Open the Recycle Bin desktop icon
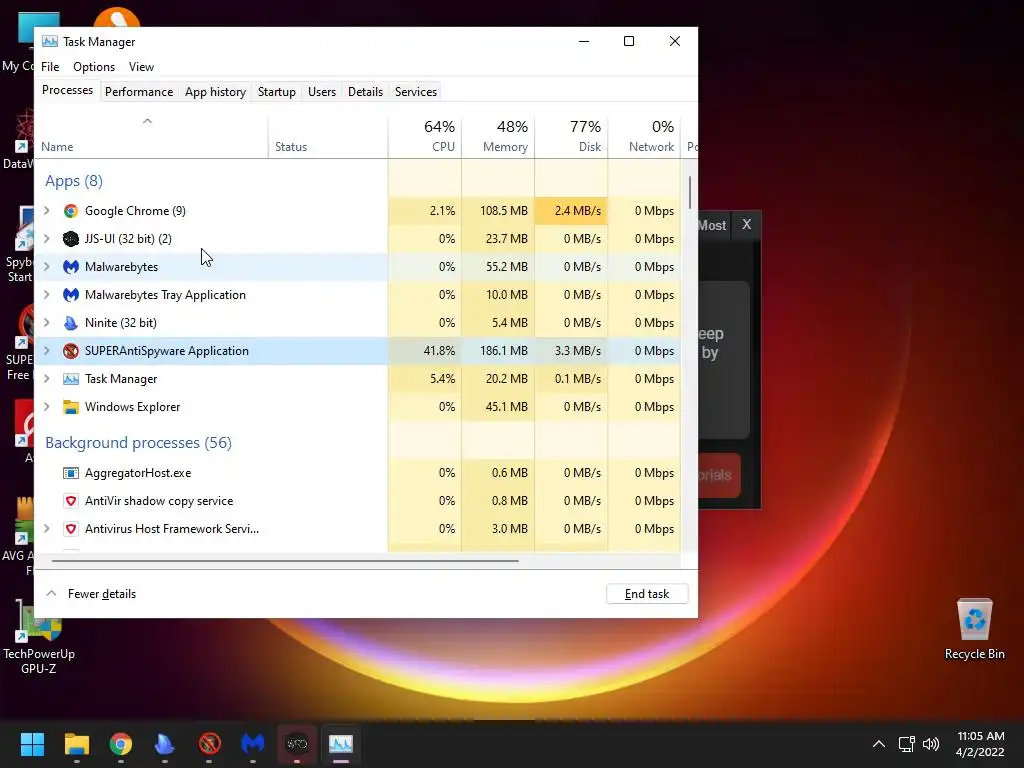The image size is (1024, 768). 974,629
